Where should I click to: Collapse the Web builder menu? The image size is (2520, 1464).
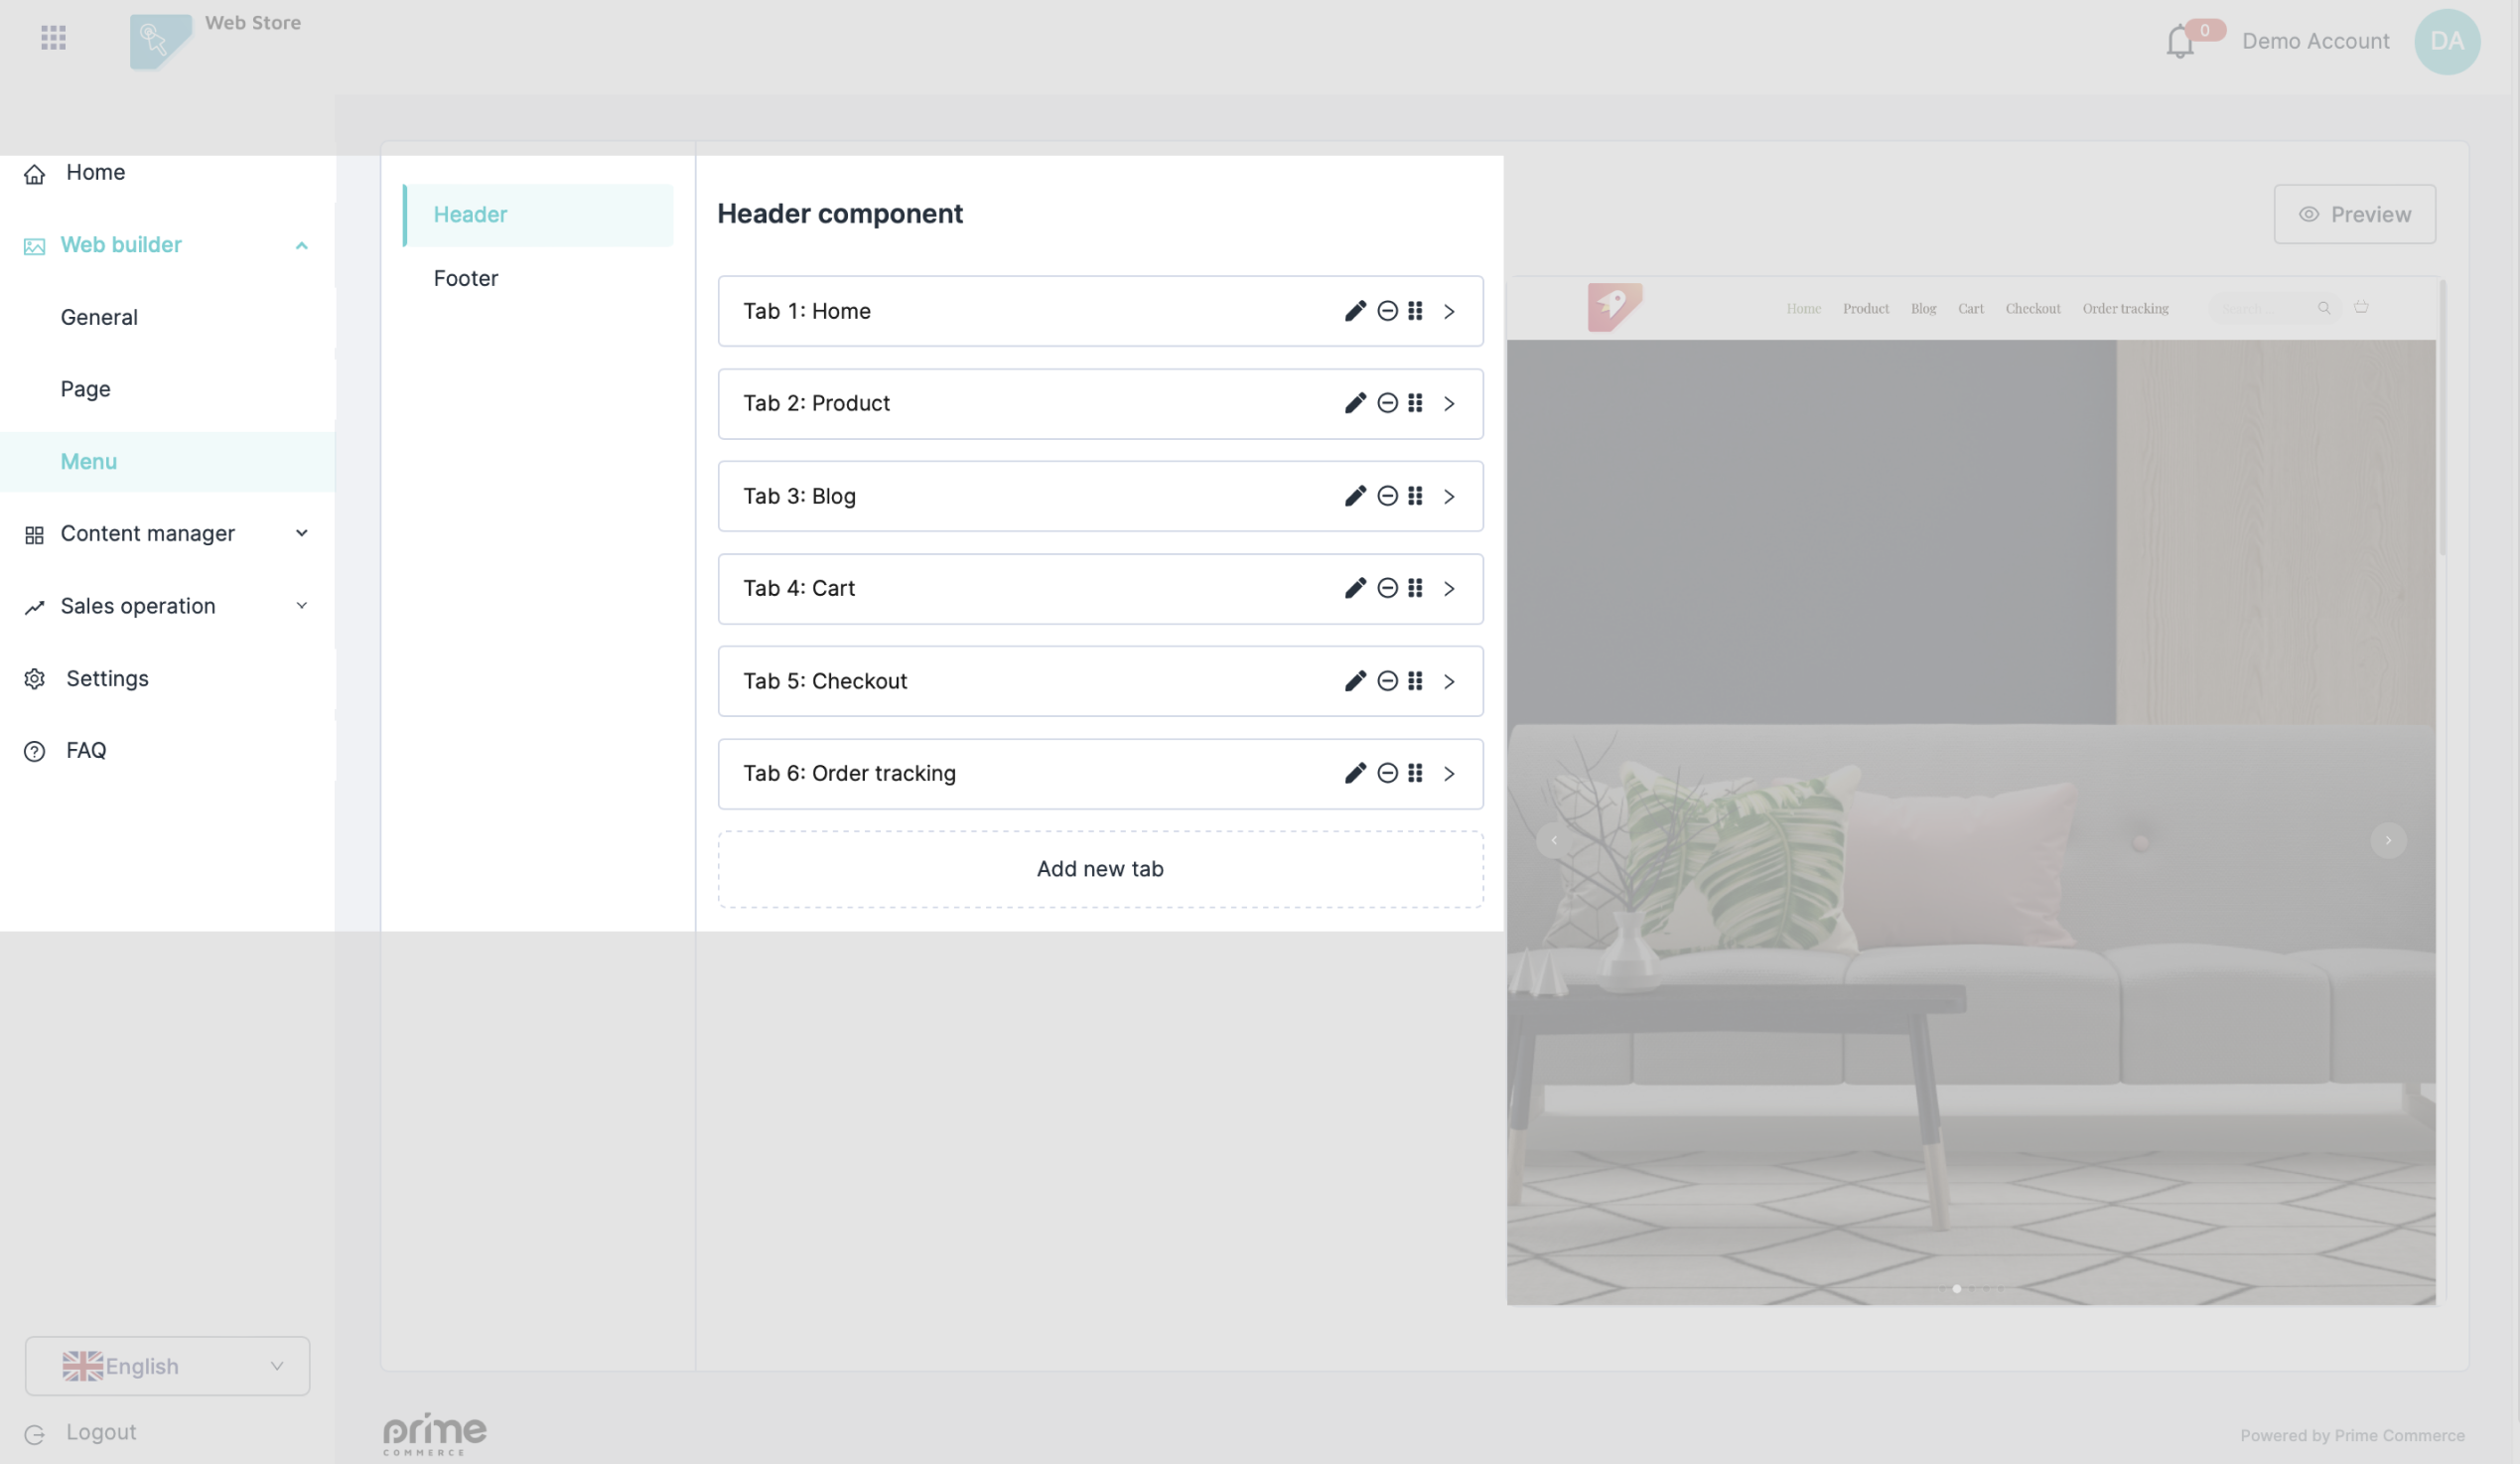[301, 245]
